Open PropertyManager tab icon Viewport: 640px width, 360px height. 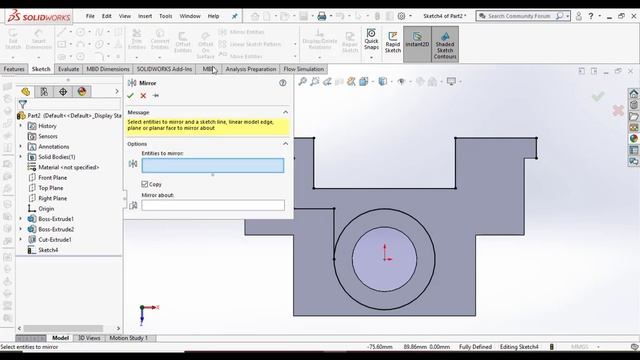[44, 91]
